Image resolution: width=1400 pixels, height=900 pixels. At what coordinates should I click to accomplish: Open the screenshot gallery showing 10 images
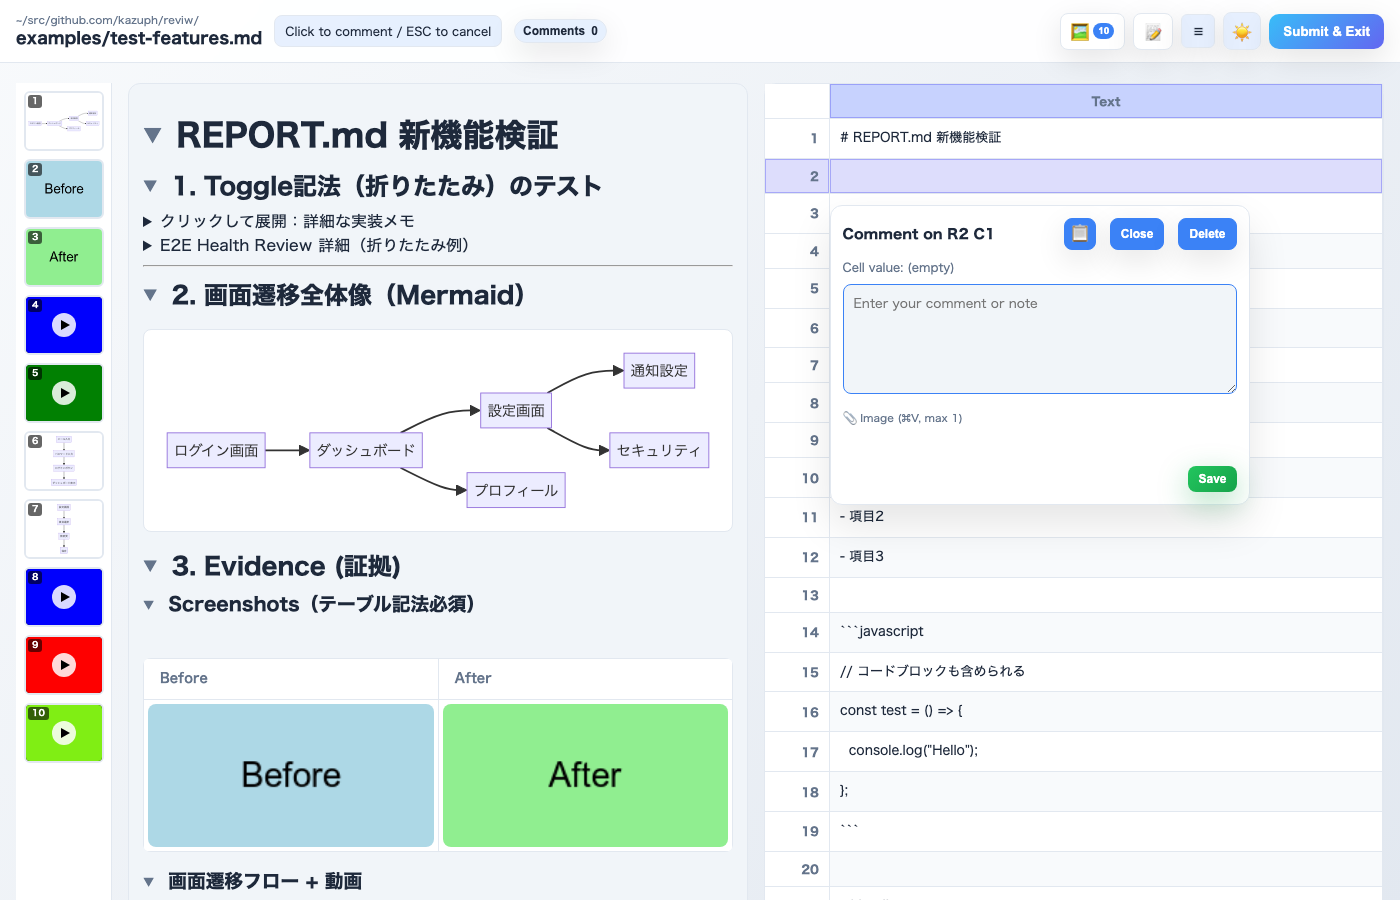[1091, 31]
